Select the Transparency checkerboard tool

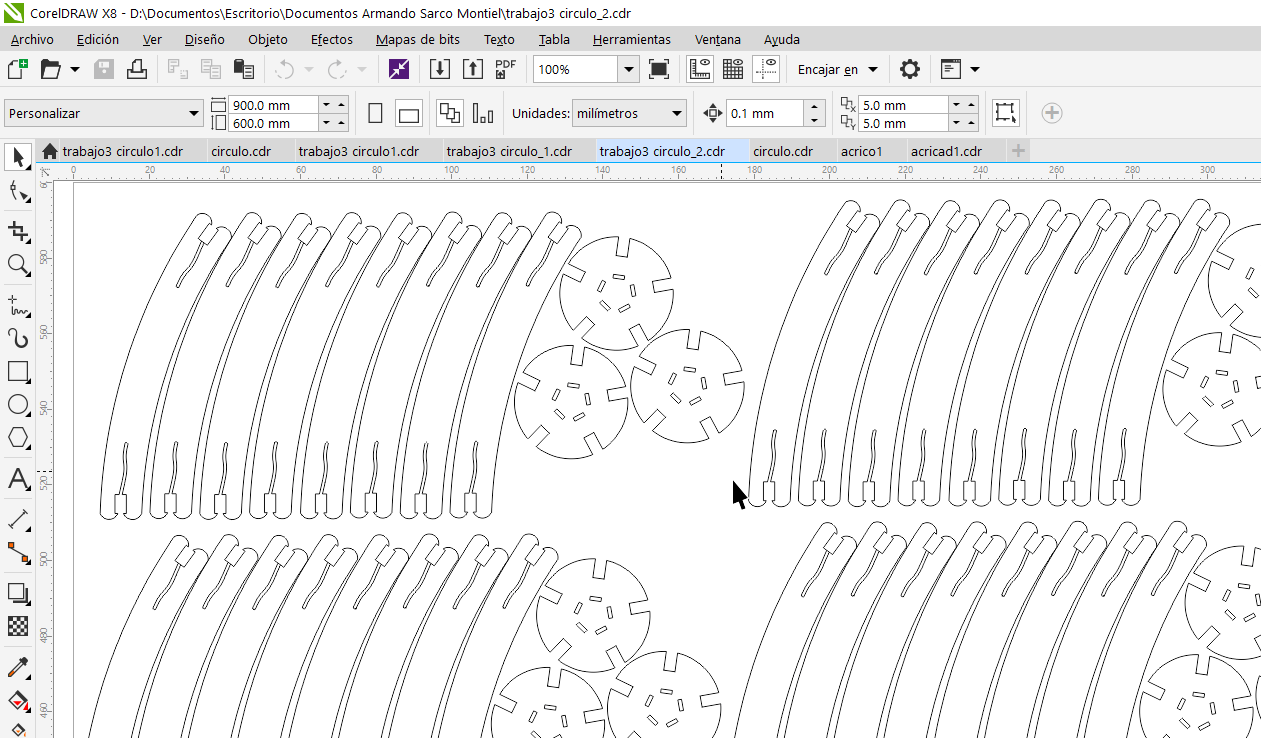point(18,626)
